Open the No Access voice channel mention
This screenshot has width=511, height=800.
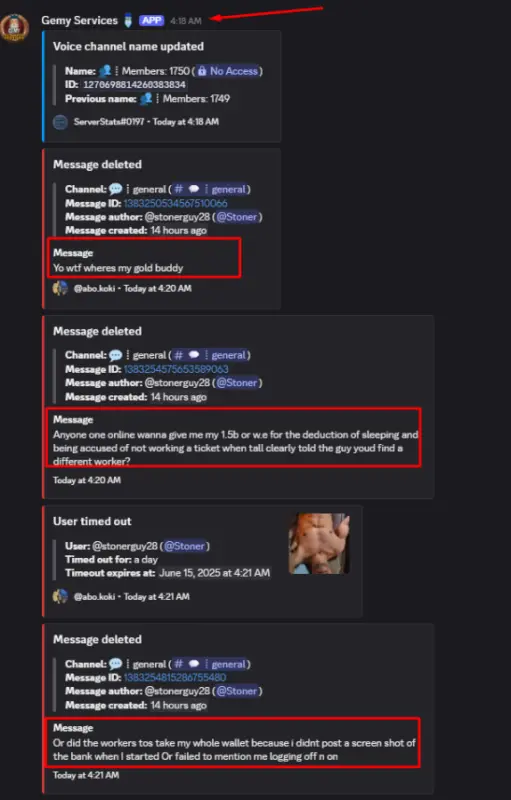[x=227, y=71]
